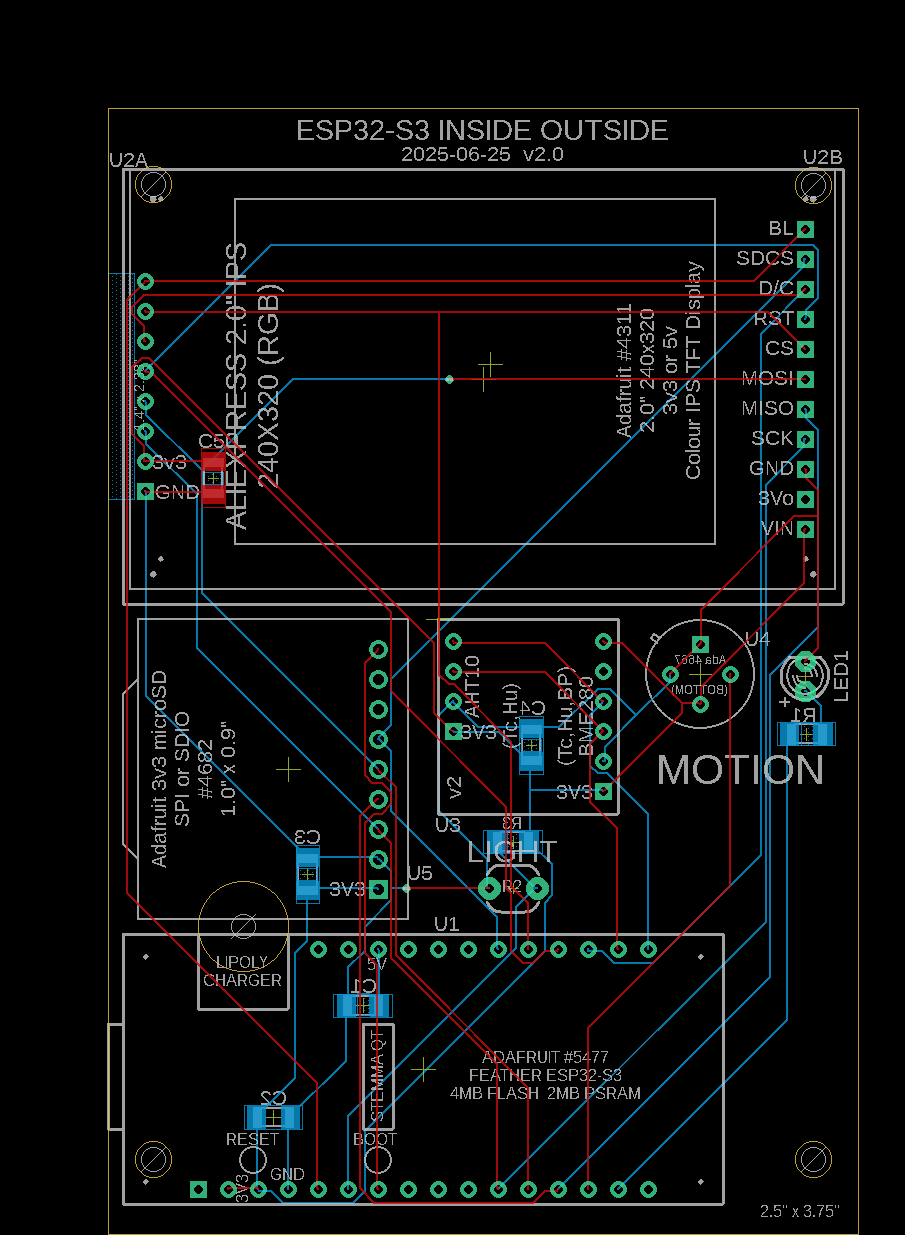The image size is (905, 1235).
Task: Click the mounting hole above '2.5" x 3.75"' text
Action: point(814,1160)
